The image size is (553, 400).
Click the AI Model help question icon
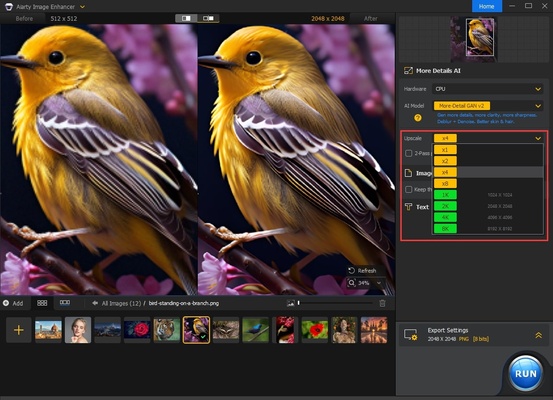(x=418, y=118)
